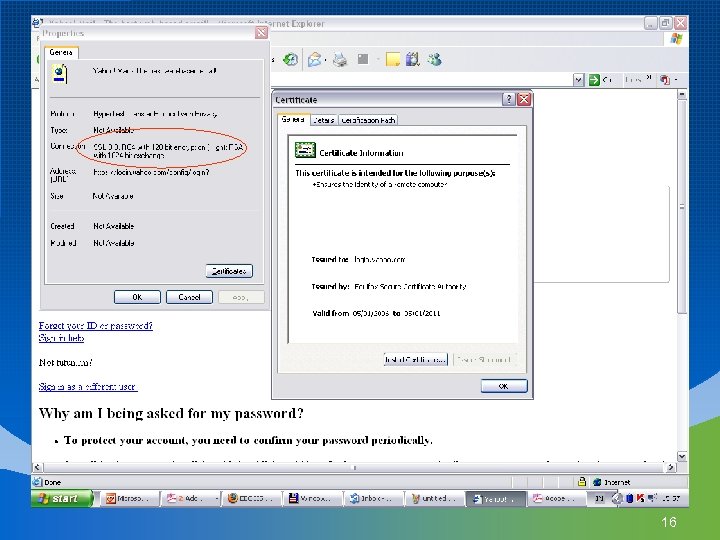Click the grayed-out Edit toolbar icon
The image size is (720, 540).
363,59
